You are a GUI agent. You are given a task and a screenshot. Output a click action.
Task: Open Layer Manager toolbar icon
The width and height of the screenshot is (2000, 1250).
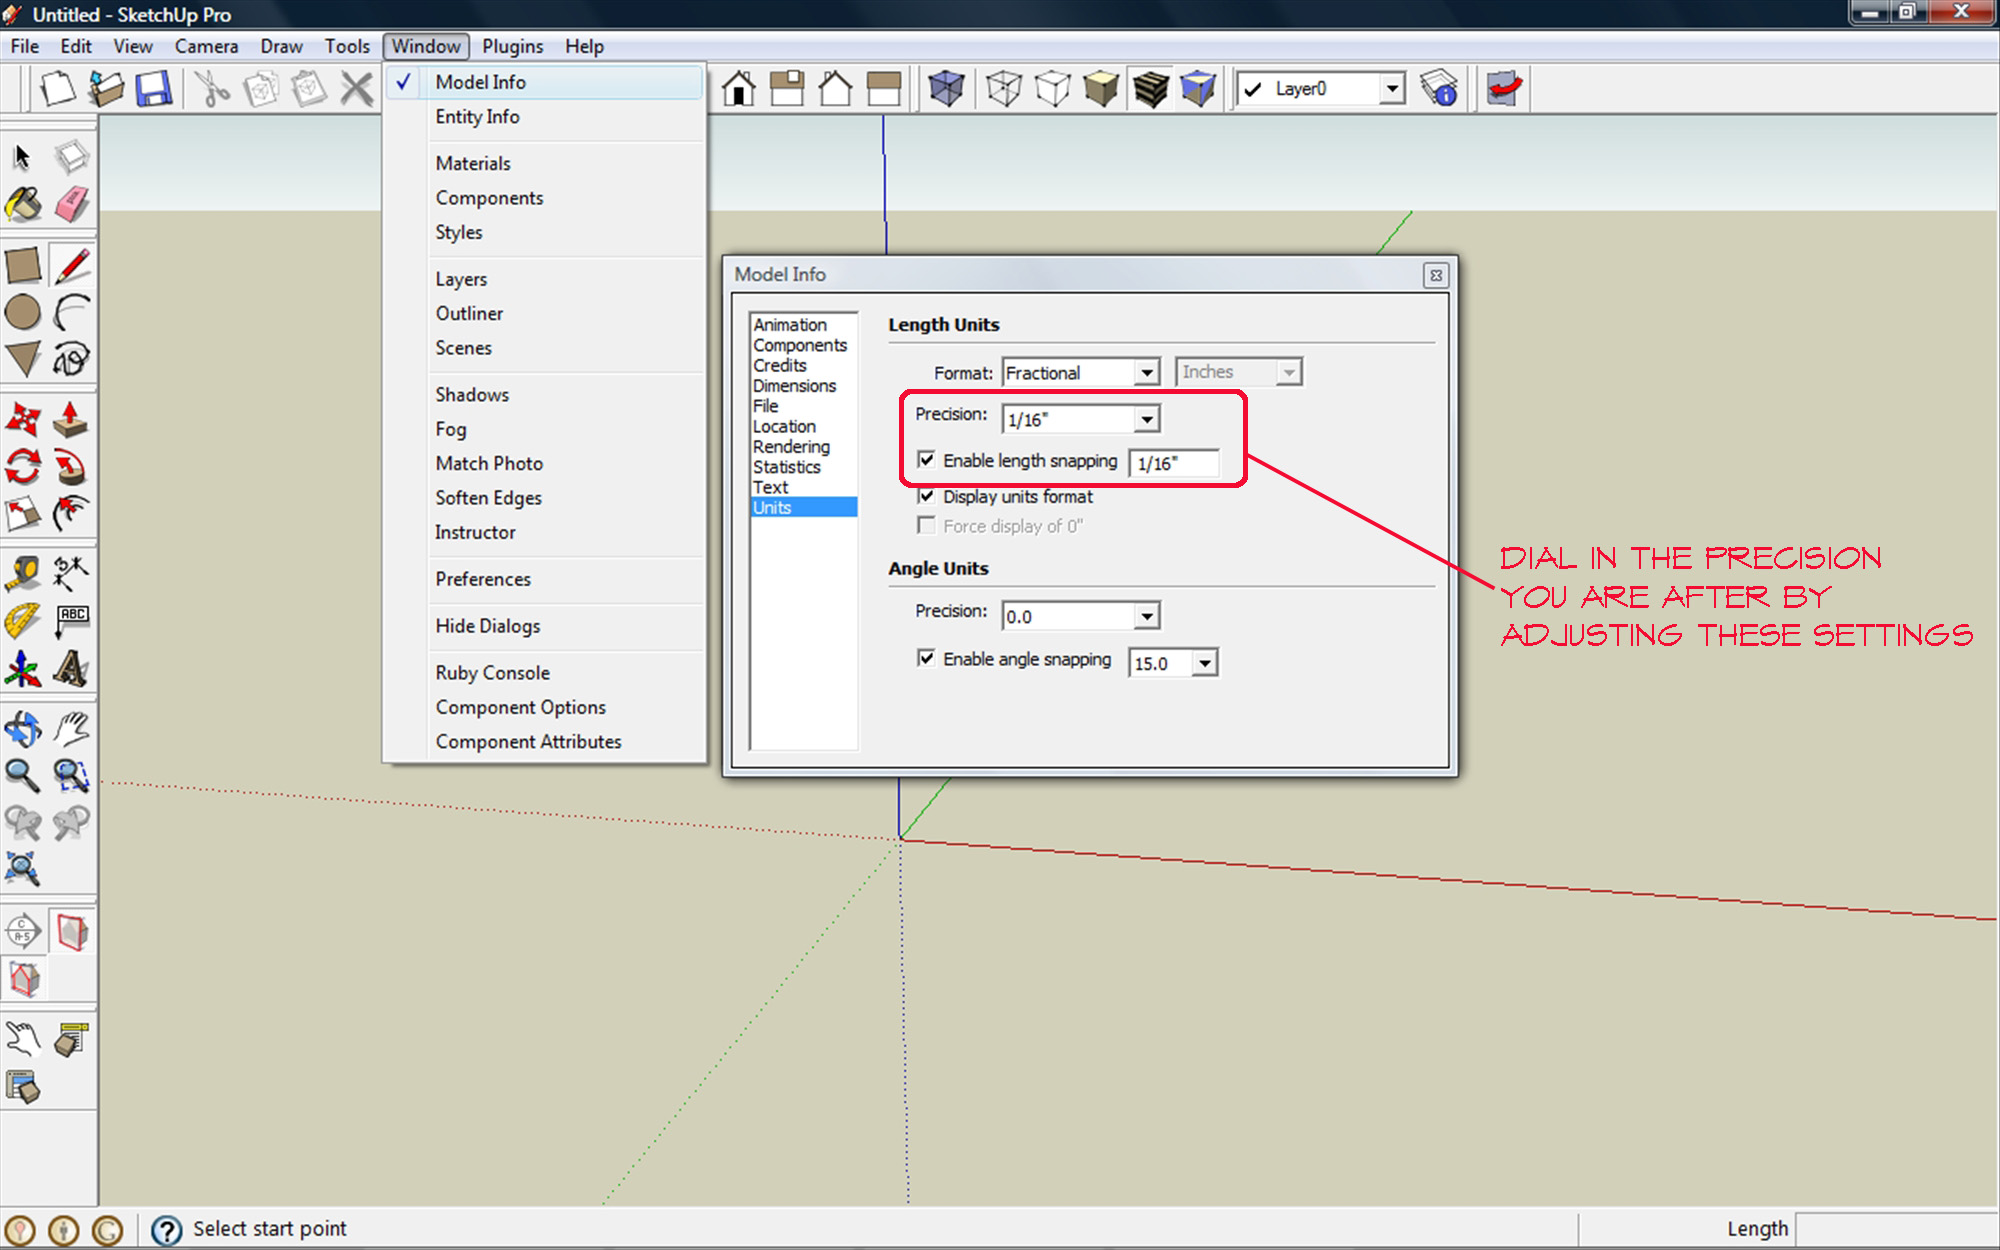pyautogui.click(x=1439, y=89)
